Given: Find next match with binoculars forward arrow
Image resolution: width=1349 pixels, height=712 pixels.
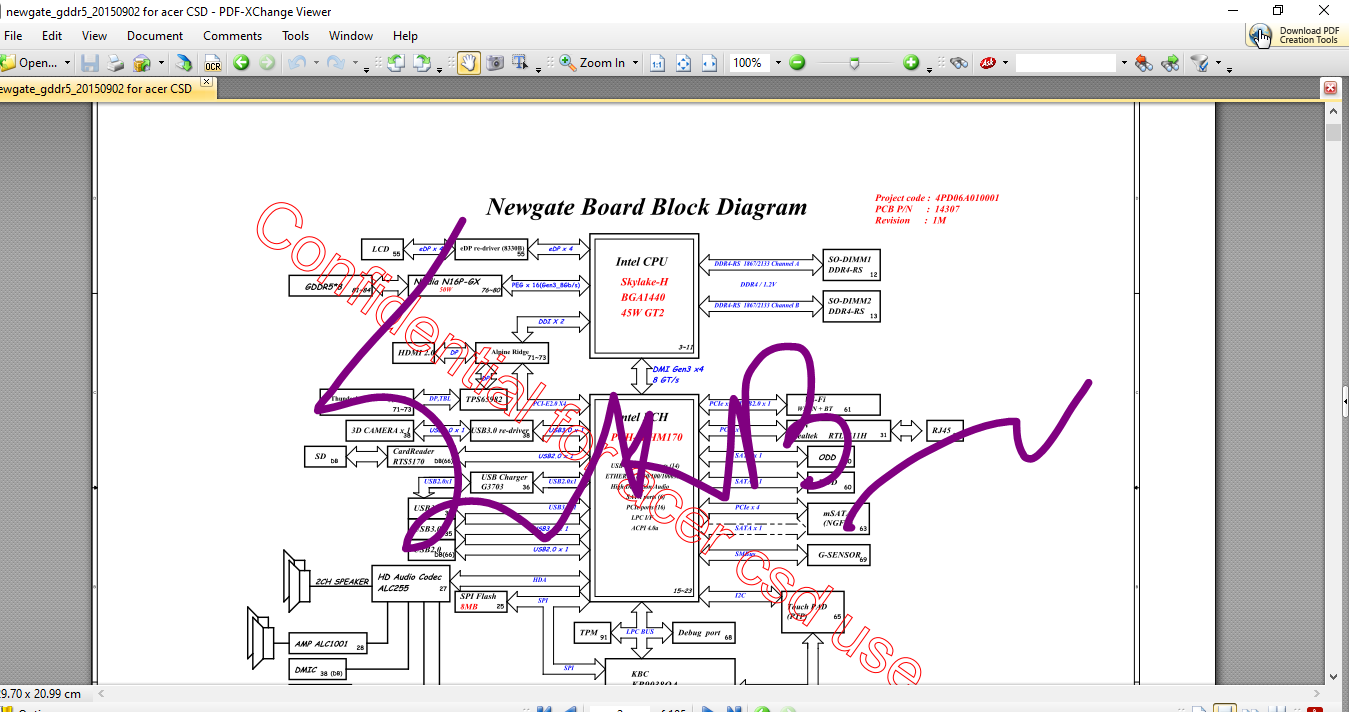Looking at the screenshot, I should pos(1170,63).
